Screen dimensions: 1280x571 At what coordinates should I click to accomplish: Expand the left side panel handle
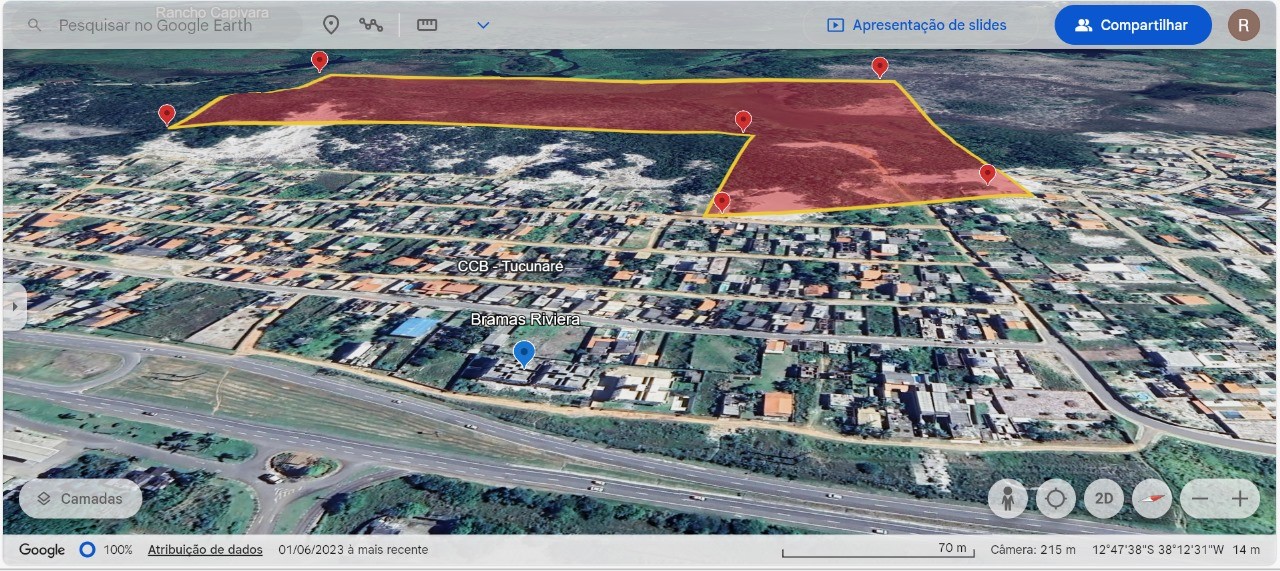coord(14,307)
